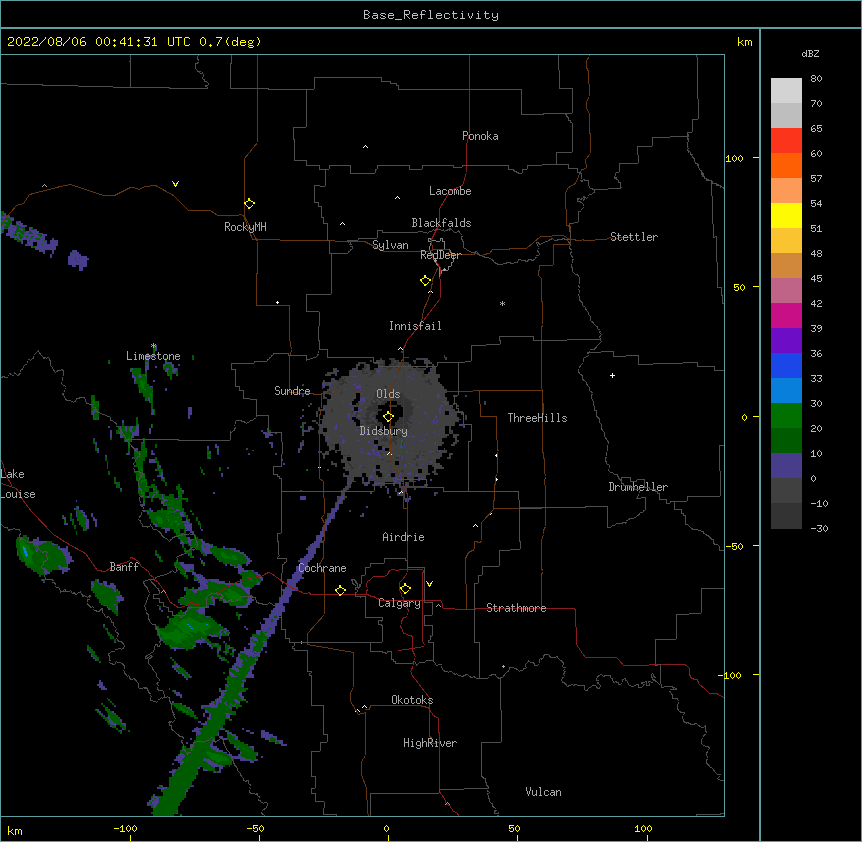
Task: Click the Innisfail label
Action: [x=415, y=326]
